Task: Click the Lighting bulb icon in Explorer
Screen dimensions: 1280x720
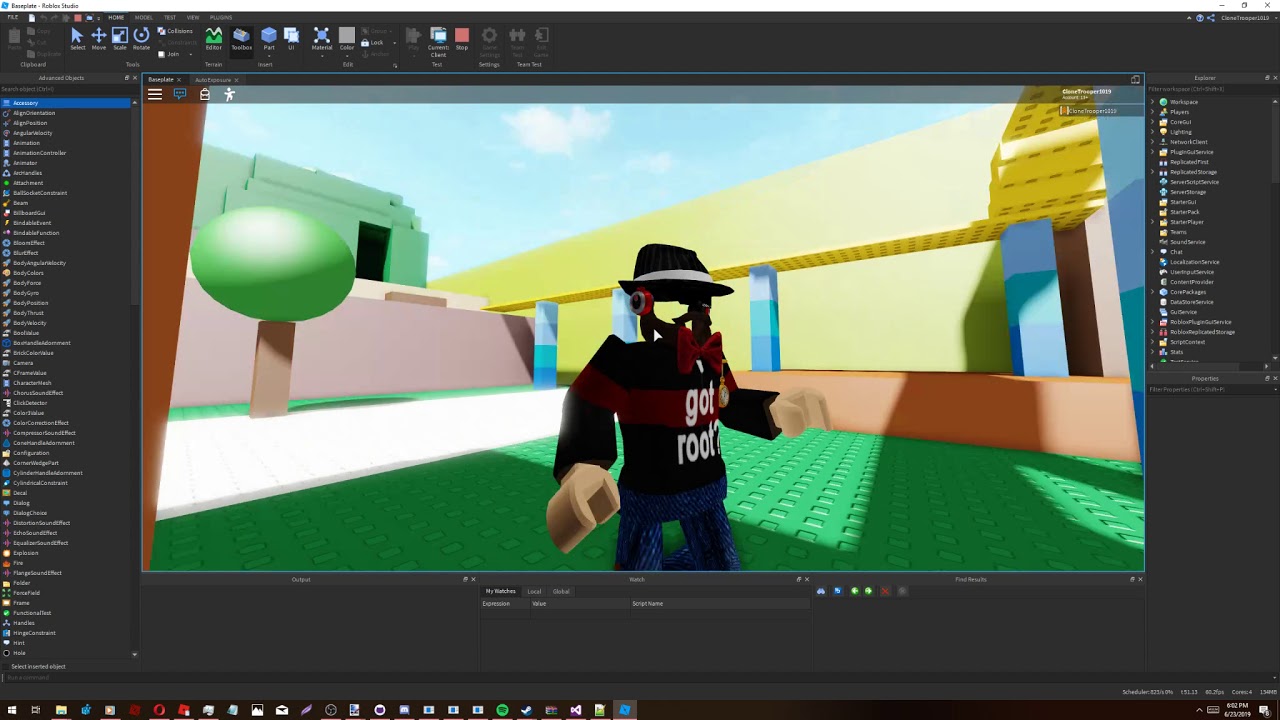Action: click(1163, 132)
